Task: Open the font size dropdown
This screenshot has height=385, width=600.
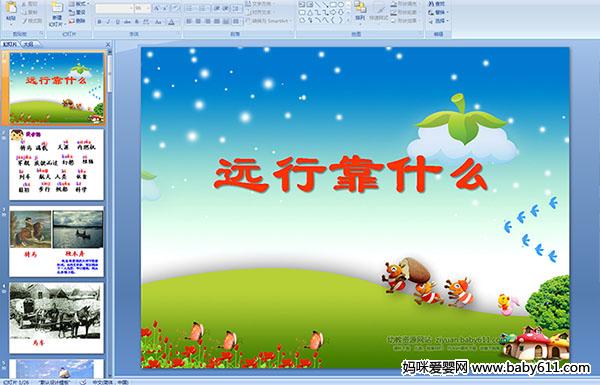Action: coord(142,8)
